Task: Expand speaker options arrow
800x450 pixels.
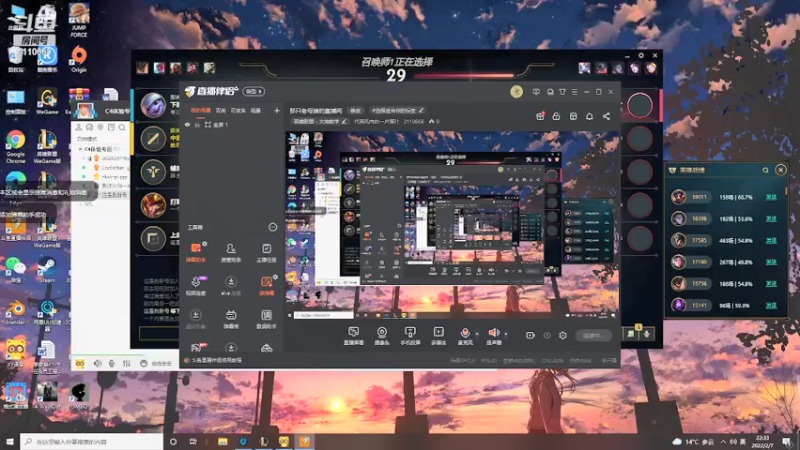Action: click(x=506, y=334)
